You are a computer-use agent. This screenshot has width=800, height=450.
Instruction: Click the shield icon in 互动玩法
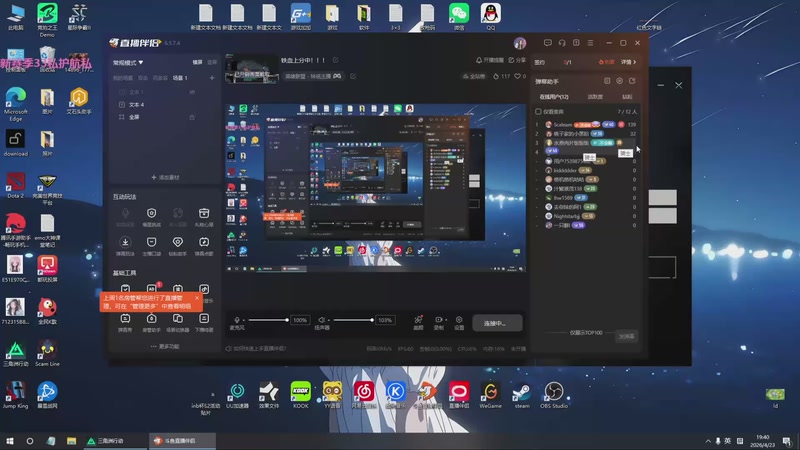pyautogui.click(x=152, y=213)
